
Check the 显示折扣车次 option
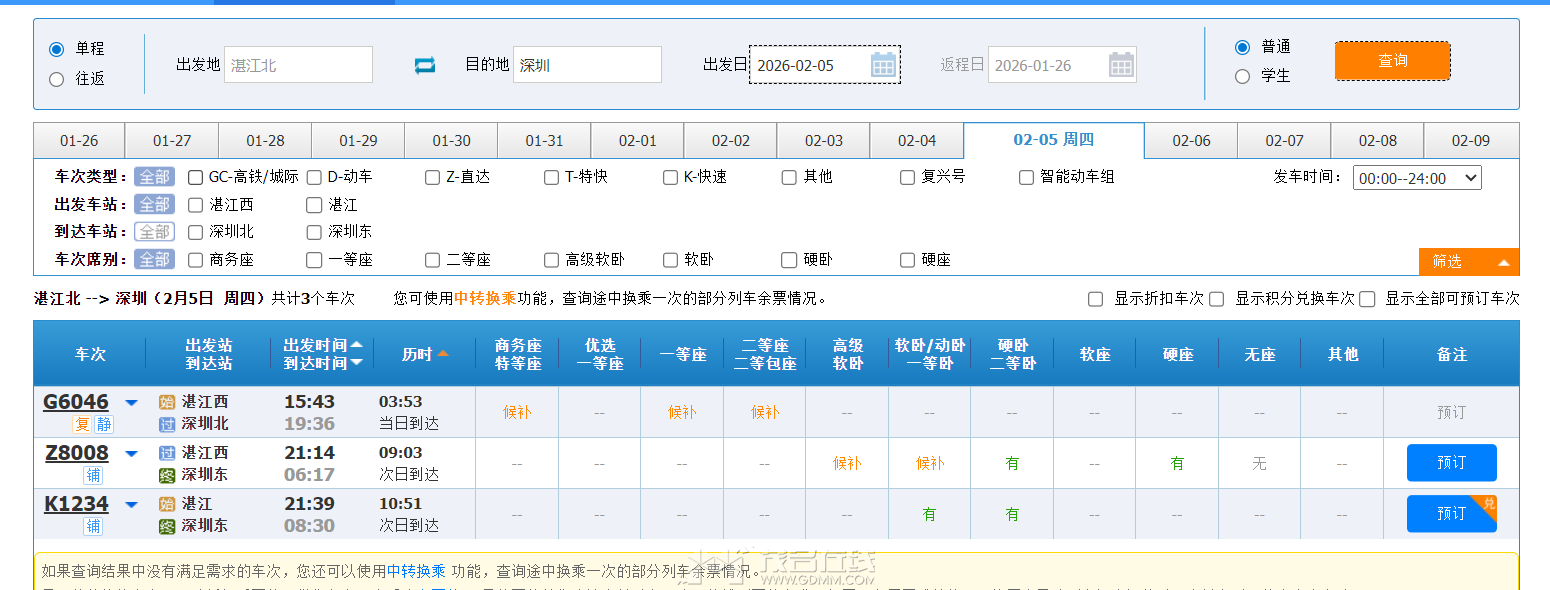pos(1095,298)
